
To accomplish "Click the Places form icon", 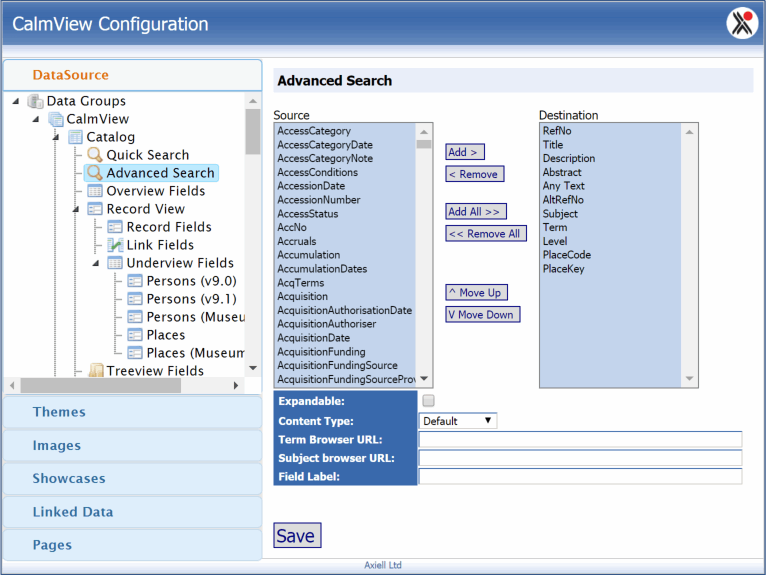I will click(135, 335).
